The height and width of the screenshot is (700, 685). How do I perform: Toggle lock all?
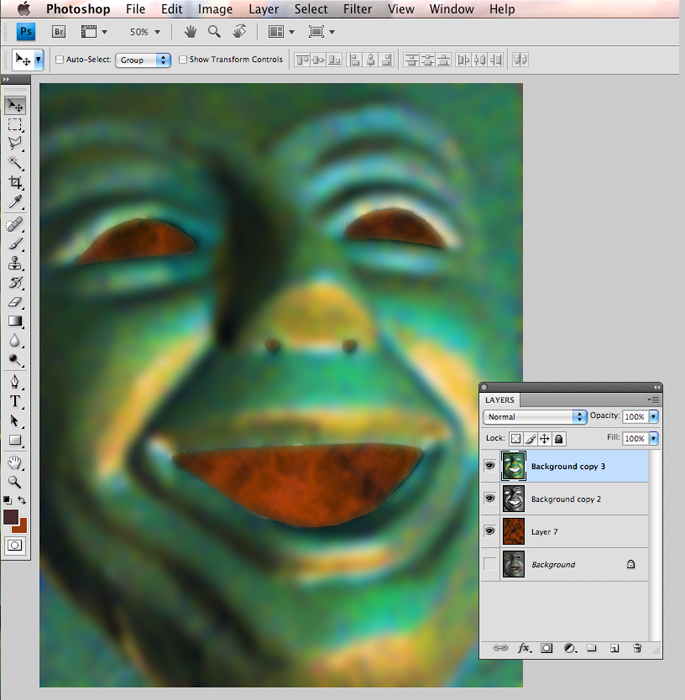pyautogui.click(x=559, y=439)
